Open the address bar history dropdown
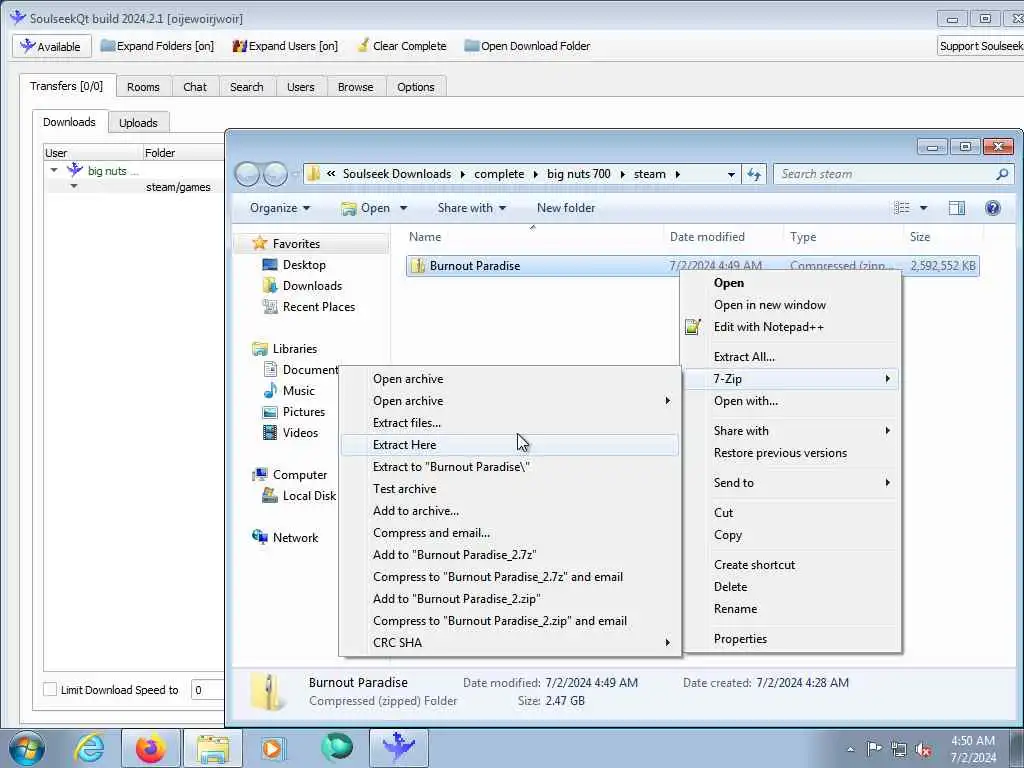Image resolution: width=1024 pixels, height=768 pixels. 731,174
